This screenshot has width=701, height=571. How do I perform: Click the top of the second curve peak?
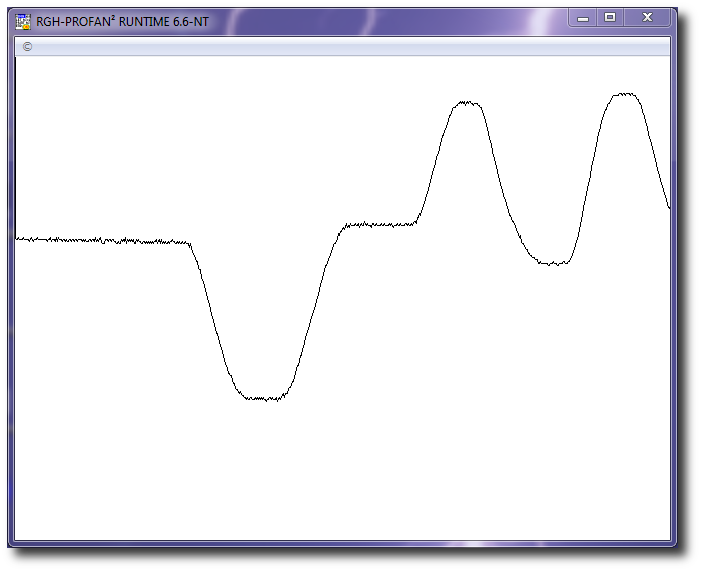(x=625, y=94)
